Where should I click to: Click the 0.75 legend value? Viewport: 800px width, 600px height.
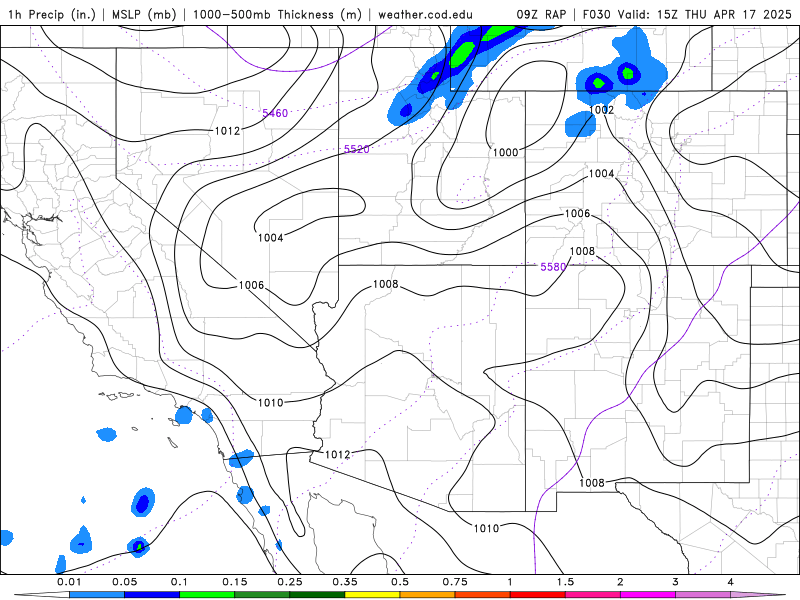click(455, 582)
